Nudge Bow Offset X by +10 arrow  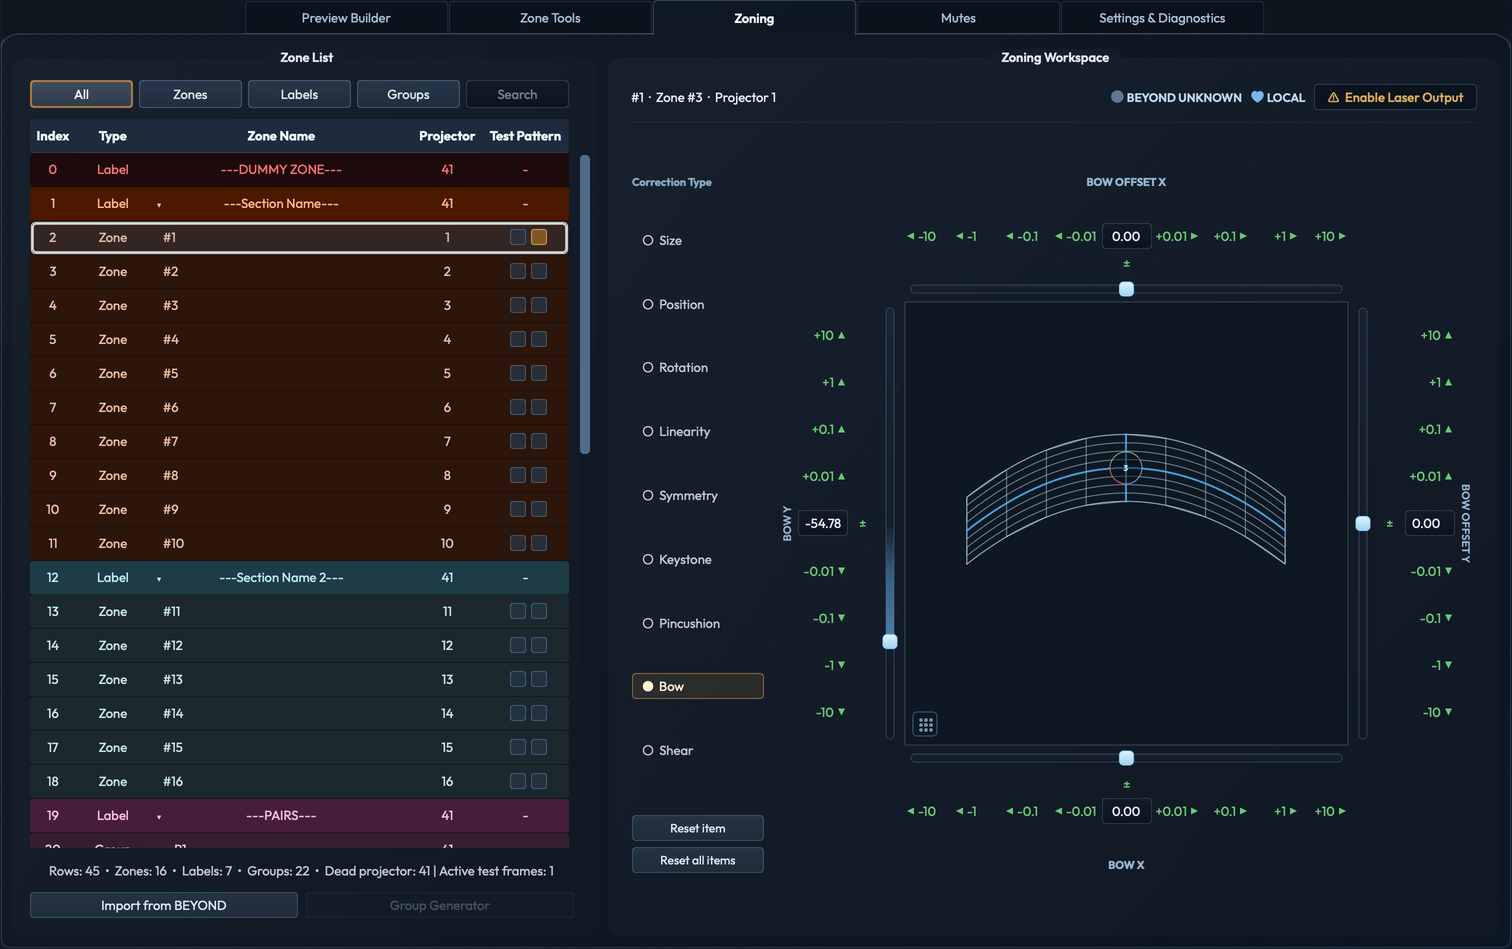tap(1330, 237)
